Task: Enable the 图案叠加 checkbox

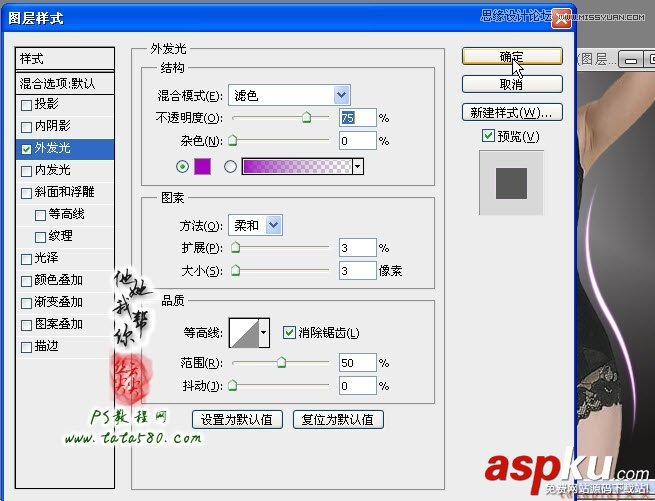Action: pos(26,325)
